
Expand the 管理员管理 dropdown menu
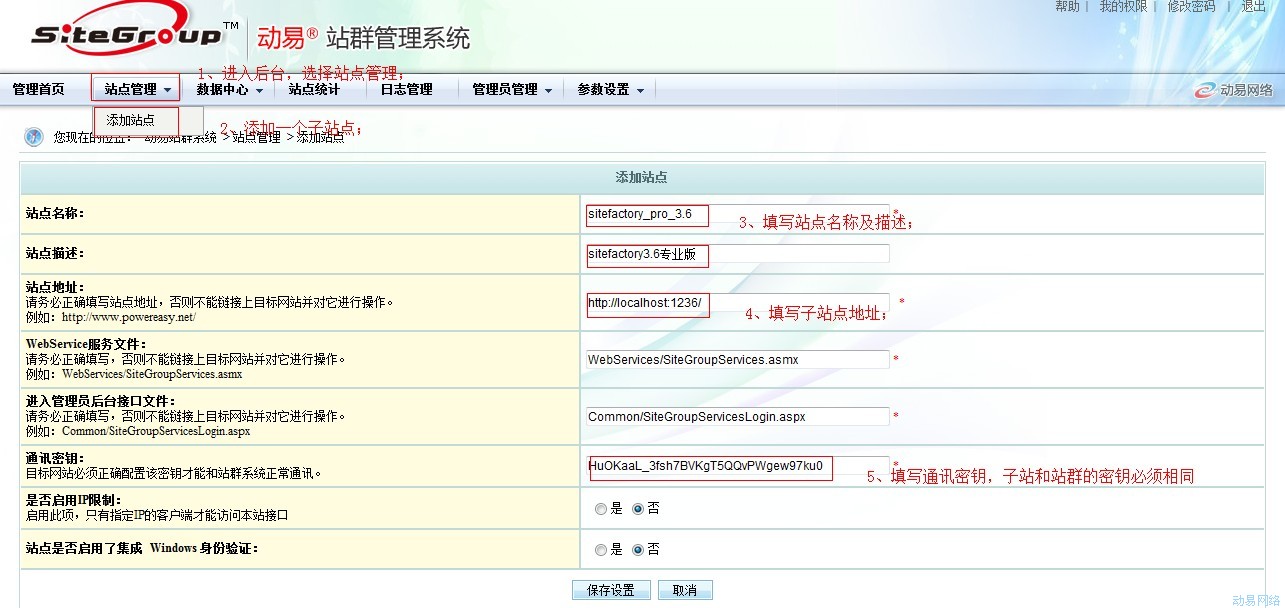click(x=511, y=90)
